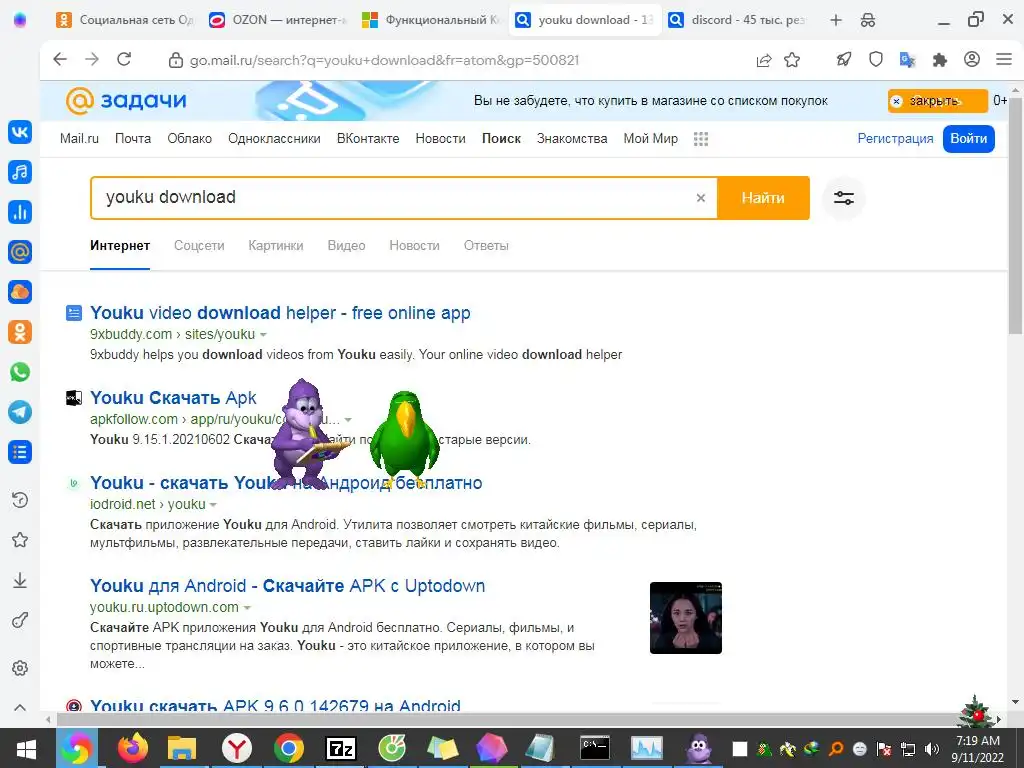The width and height of the screenshot is (1024, 768).
Task: Click the Войти login button
Action: [968, 138]
